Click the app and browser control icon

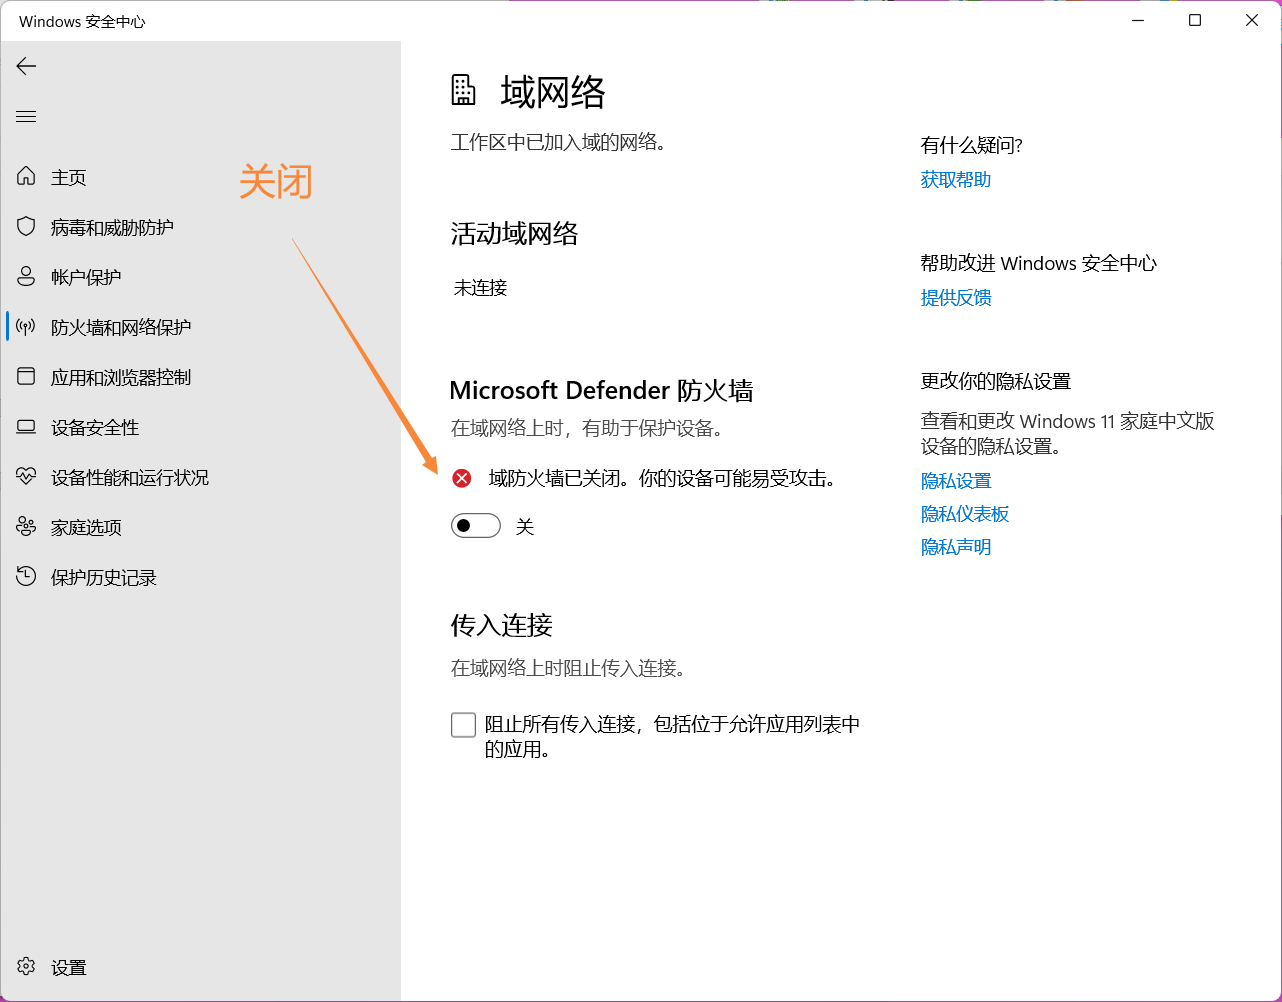26,377
